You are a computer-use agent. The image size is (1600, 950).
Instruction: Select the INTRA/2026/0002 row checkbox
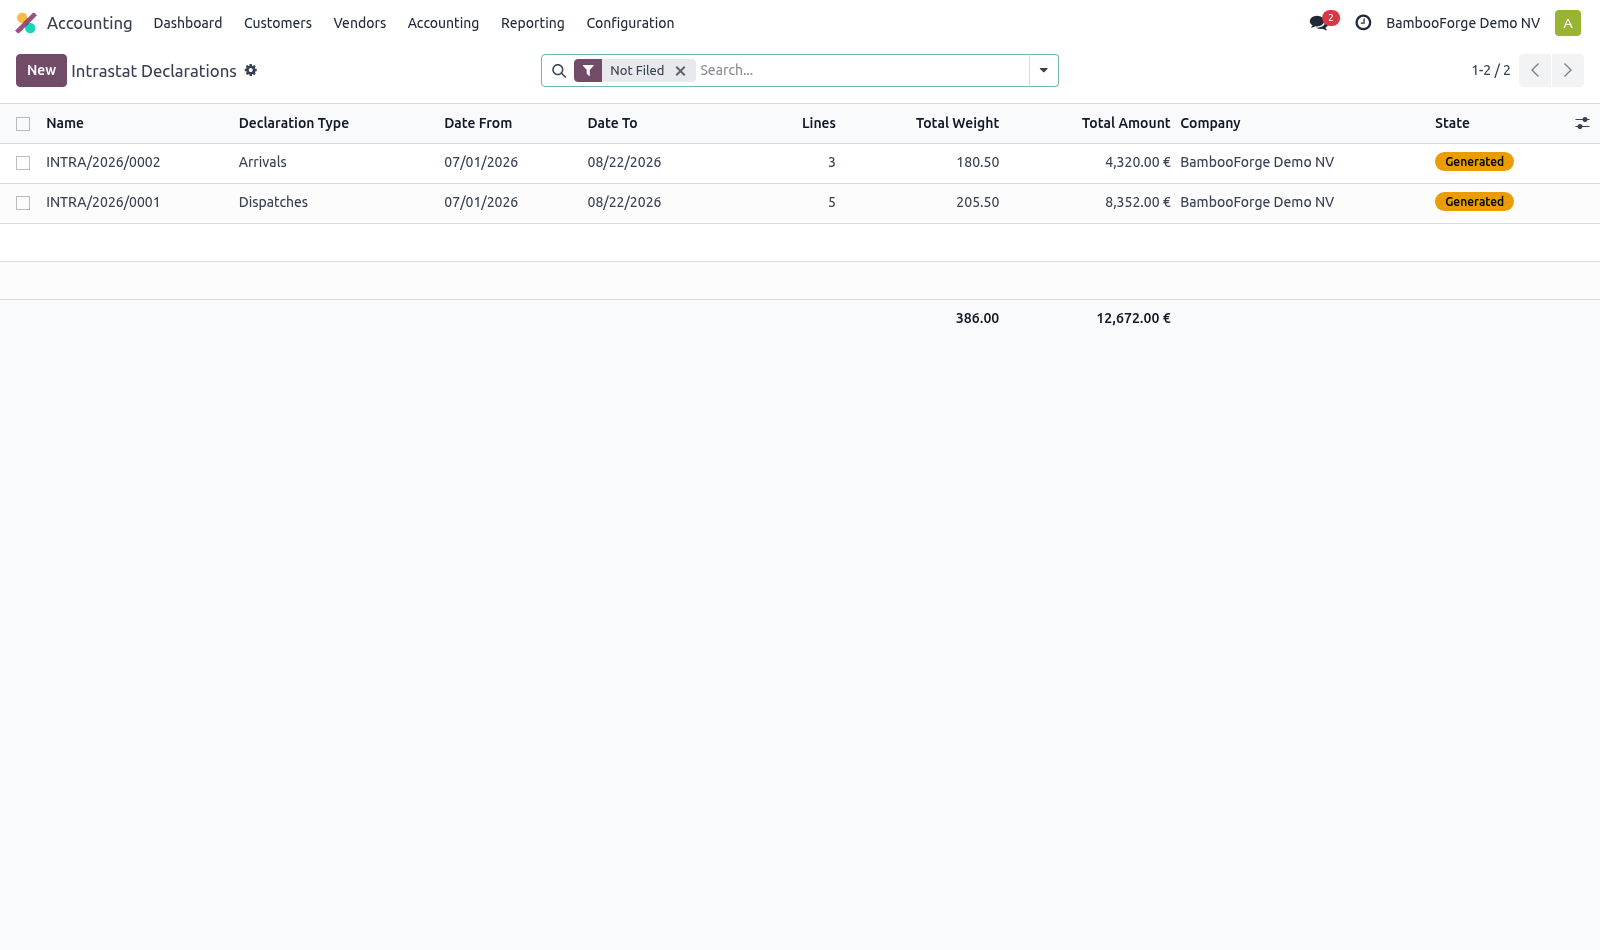23,163
